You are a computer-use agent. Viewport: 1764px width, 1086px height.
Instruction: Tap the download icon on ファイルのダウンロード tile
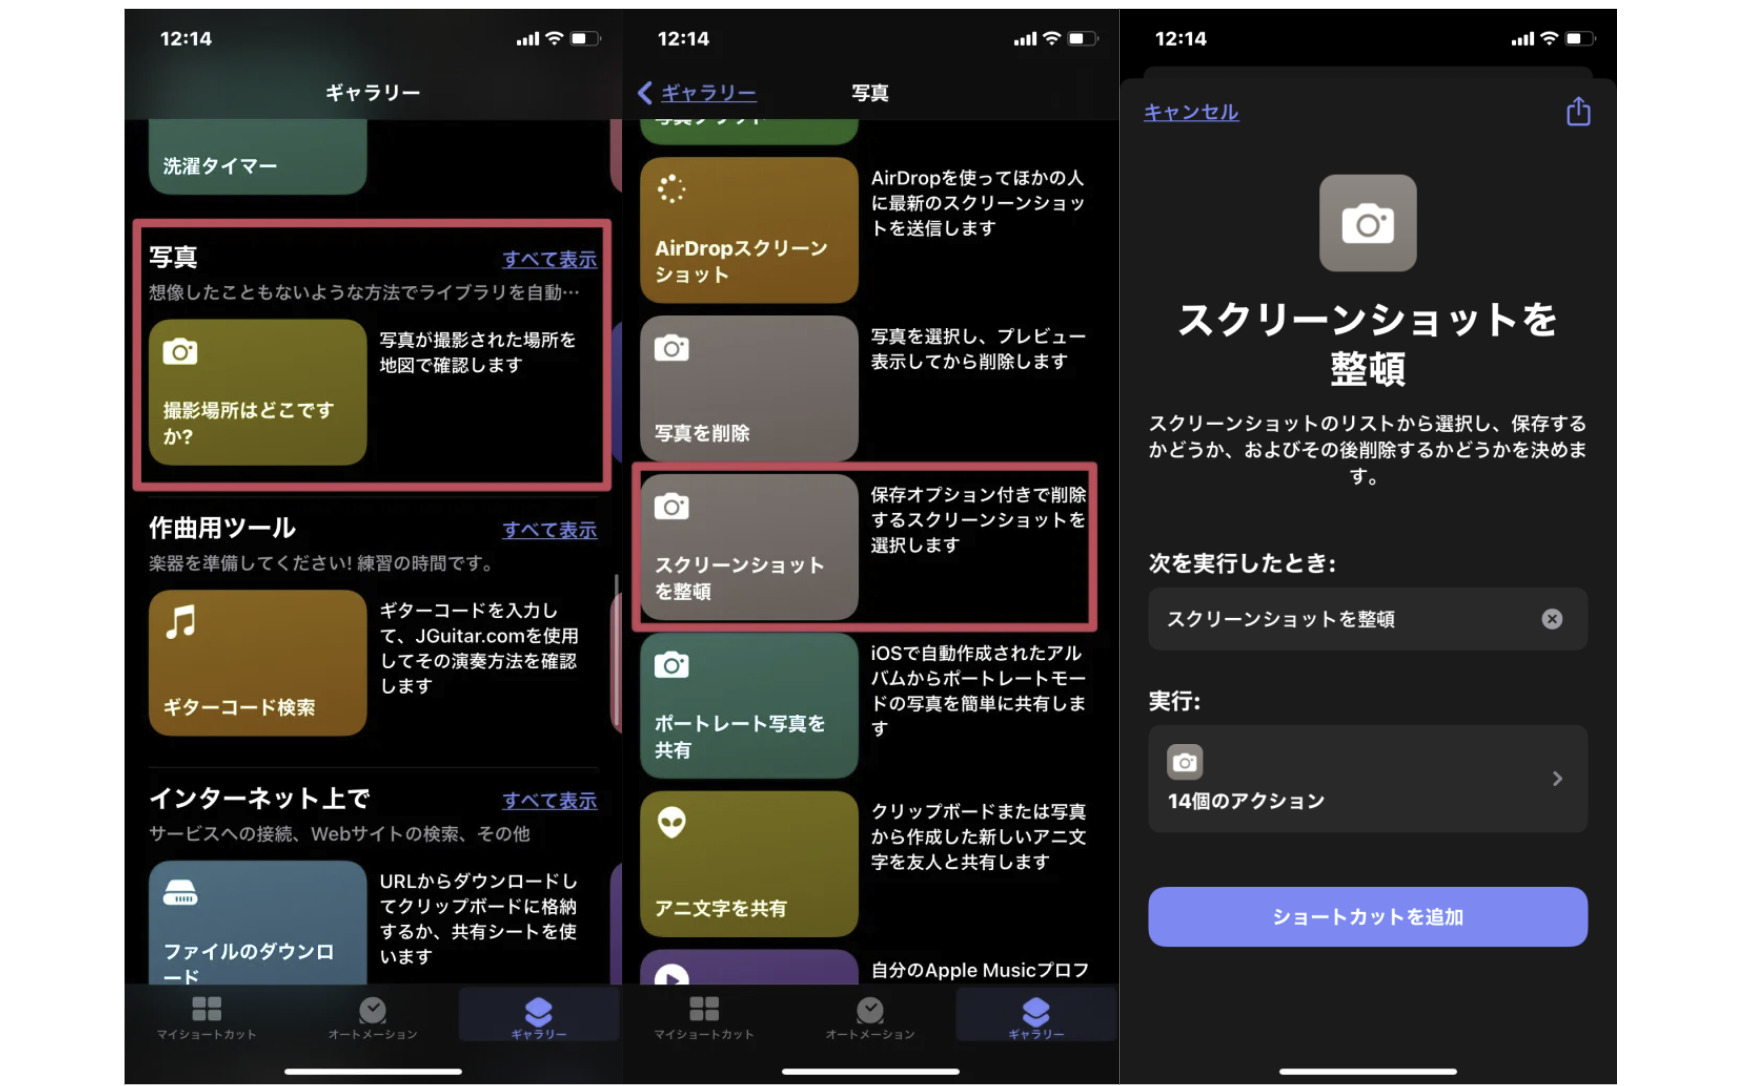pos(183,893)
